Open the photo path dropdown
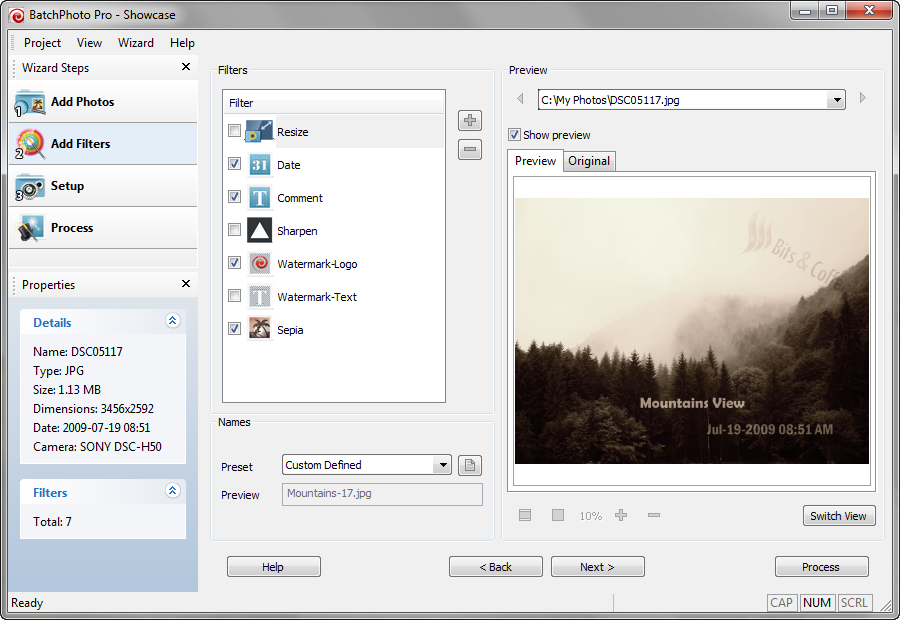The height and width of the screenshot is (620, 900). [836, 100]
